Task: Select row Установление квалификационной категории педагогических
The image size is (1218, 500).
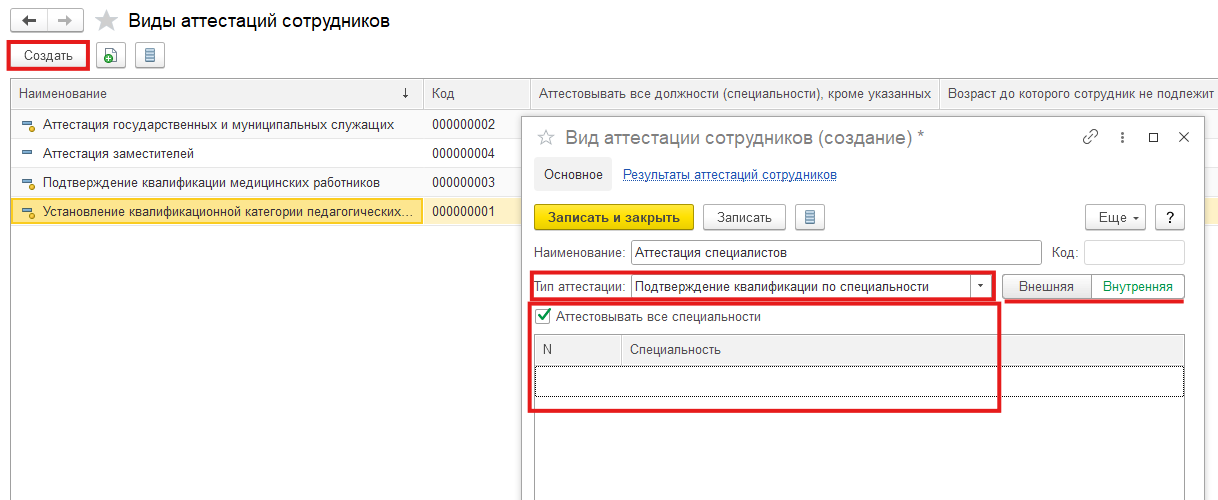Action: [217, 211]
